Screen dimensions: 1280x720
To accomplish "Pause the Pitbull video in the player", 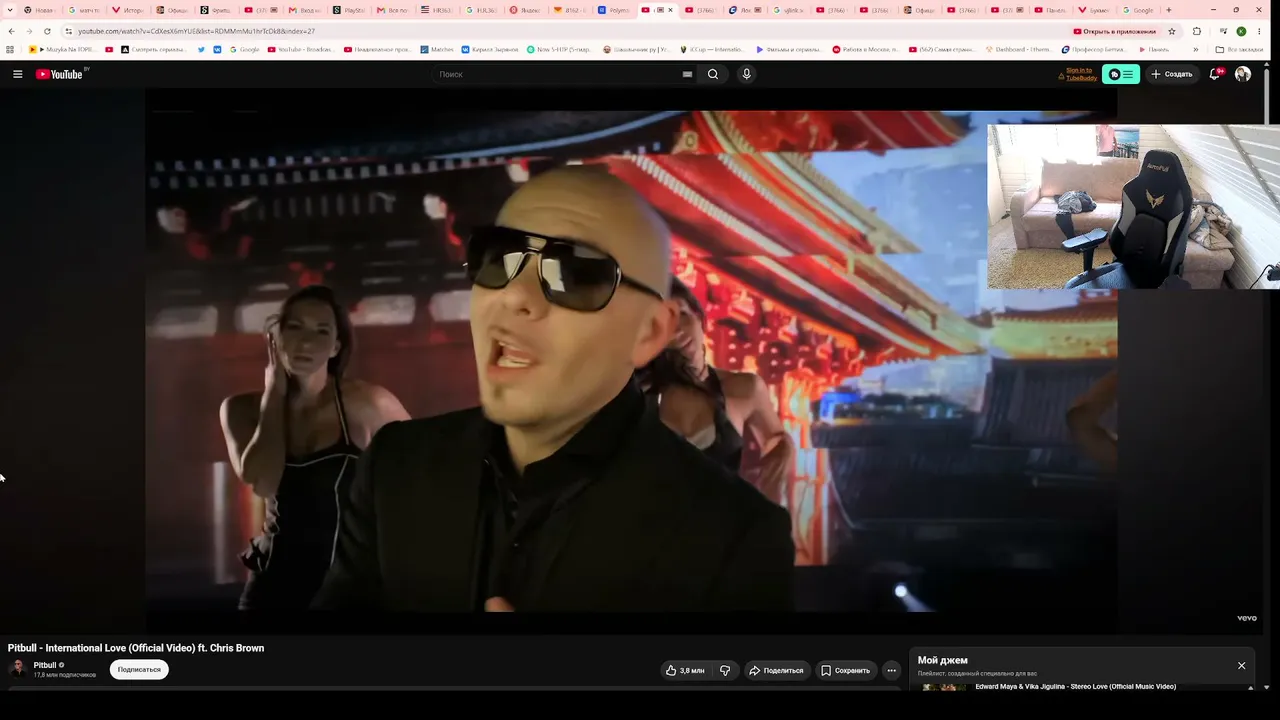I will click(631, 360).
